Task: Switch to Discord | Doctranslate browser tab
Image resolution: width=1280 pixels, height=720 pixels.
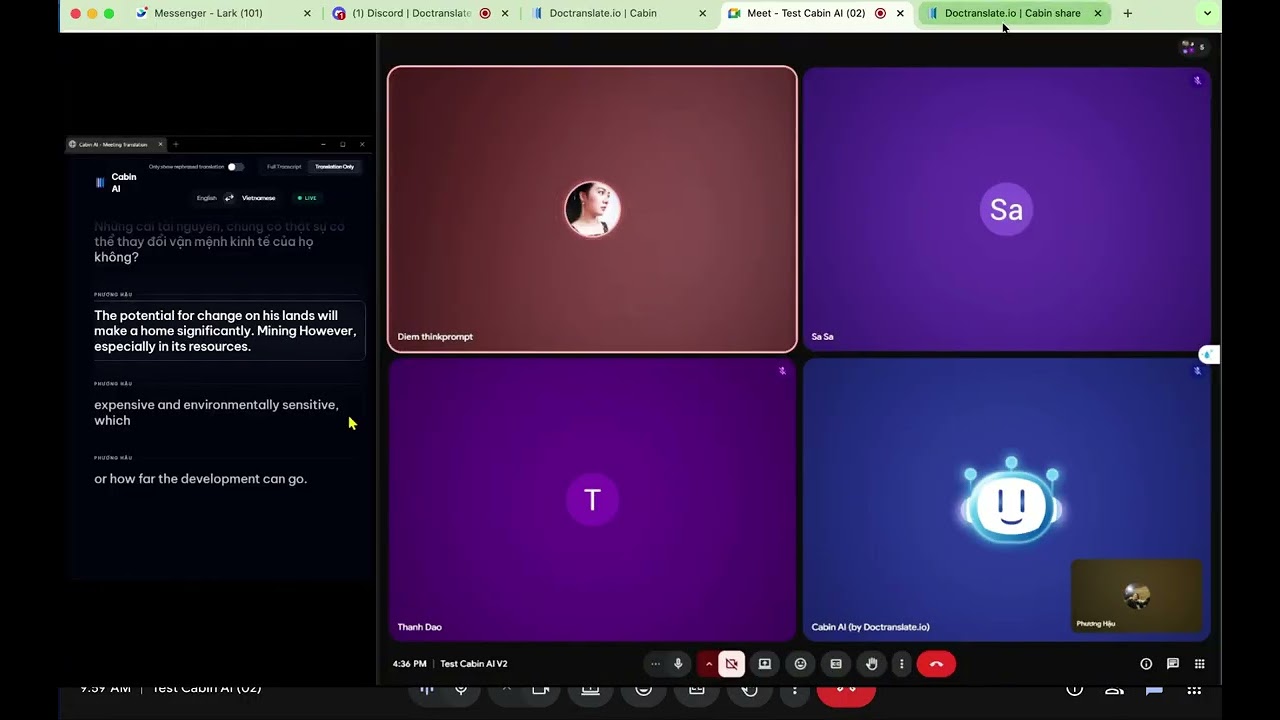Action: pos(411,14)
